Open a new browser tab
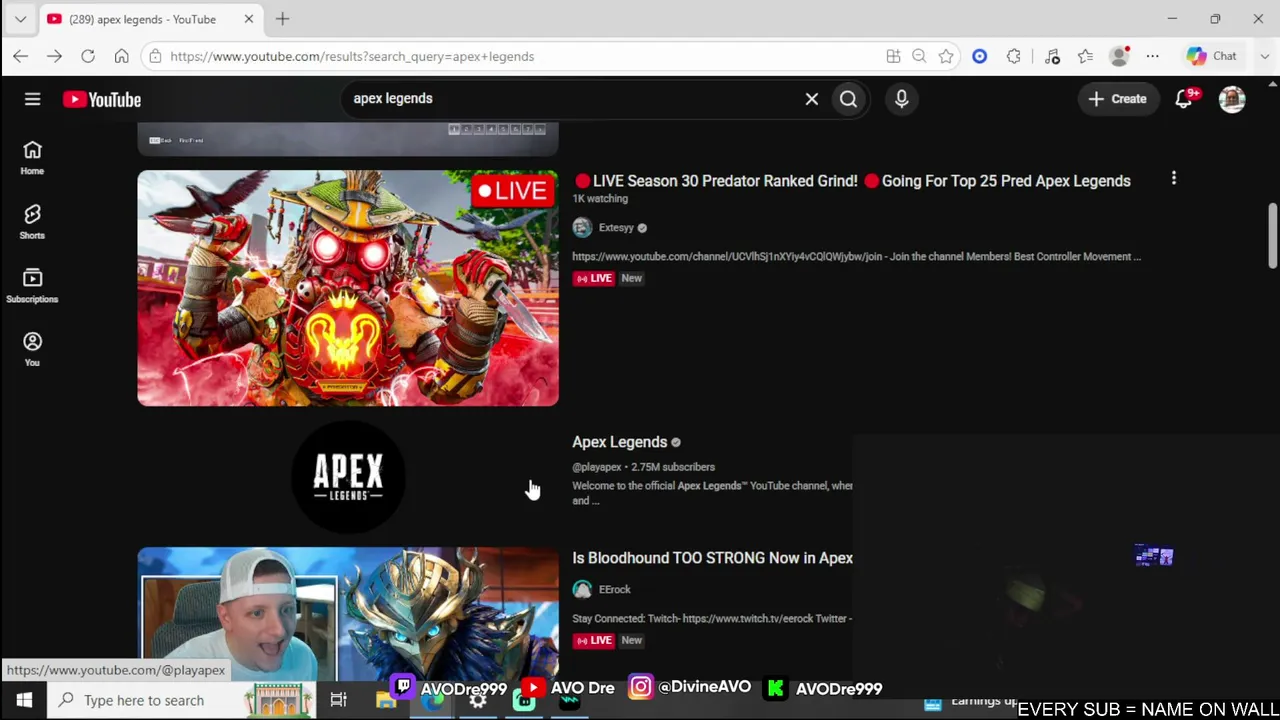The height and width of the screenshot is (720, 1280). tap(282, 19)
